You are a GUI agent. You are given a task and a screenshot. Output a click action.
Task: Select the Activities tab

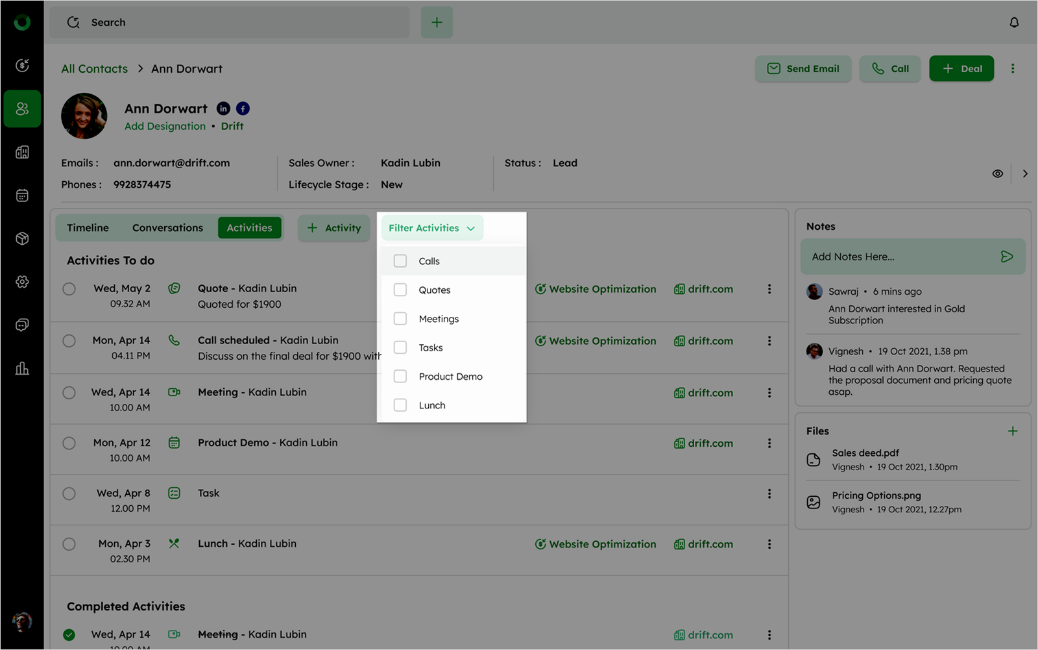pyautogui.click(x=250, y=228)
